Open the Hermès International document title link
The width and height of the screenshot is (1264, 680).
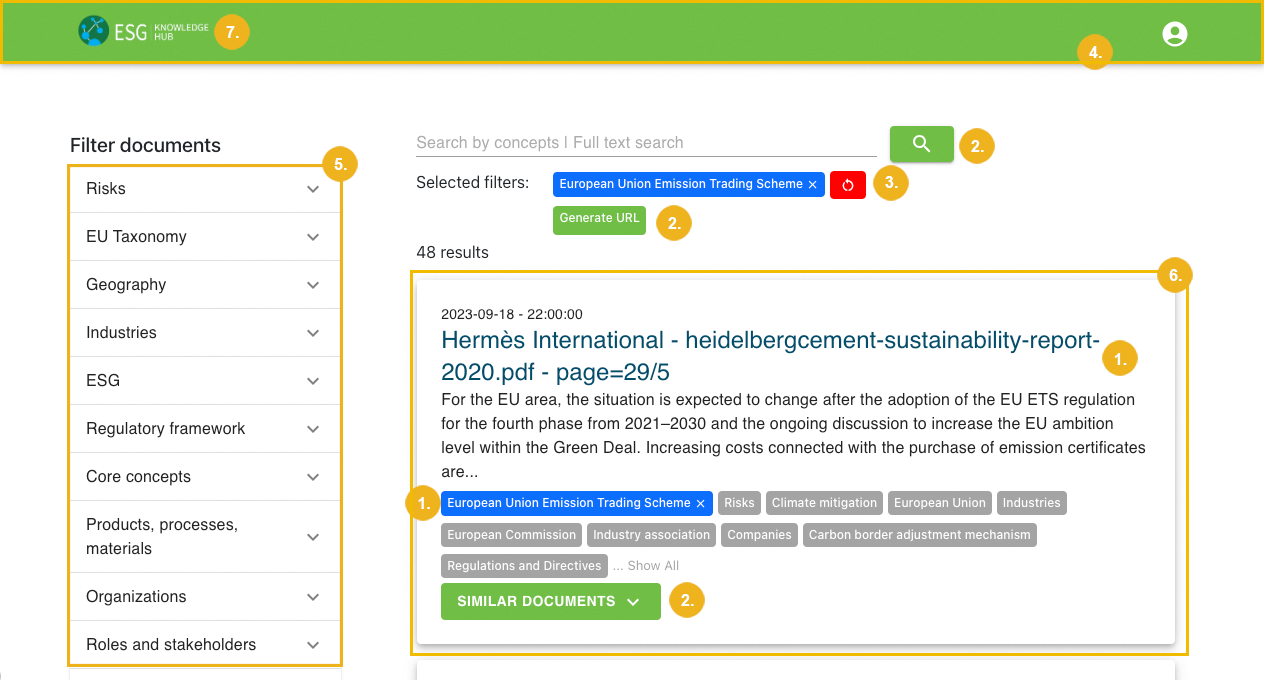pyautogui.click(x=770, y=341)
